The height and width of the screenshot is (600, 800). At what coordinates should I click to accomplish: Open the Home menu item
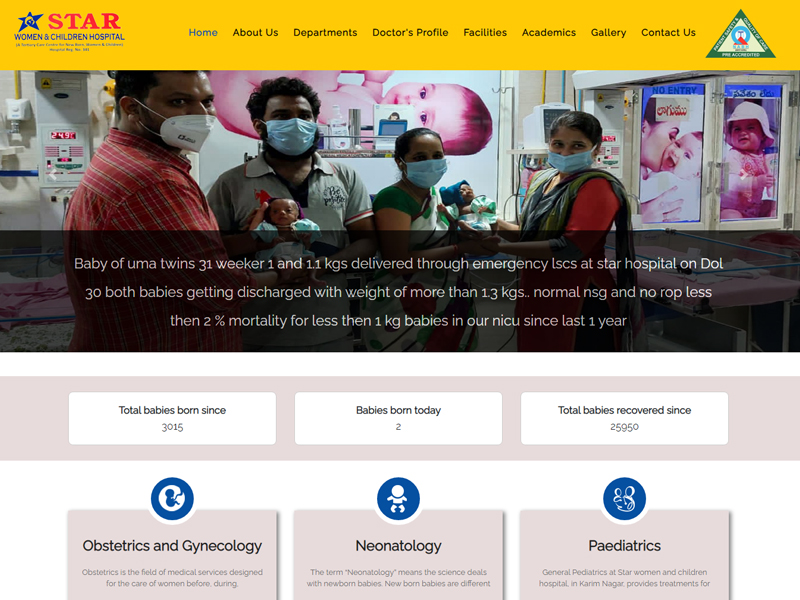coord(203,32)
